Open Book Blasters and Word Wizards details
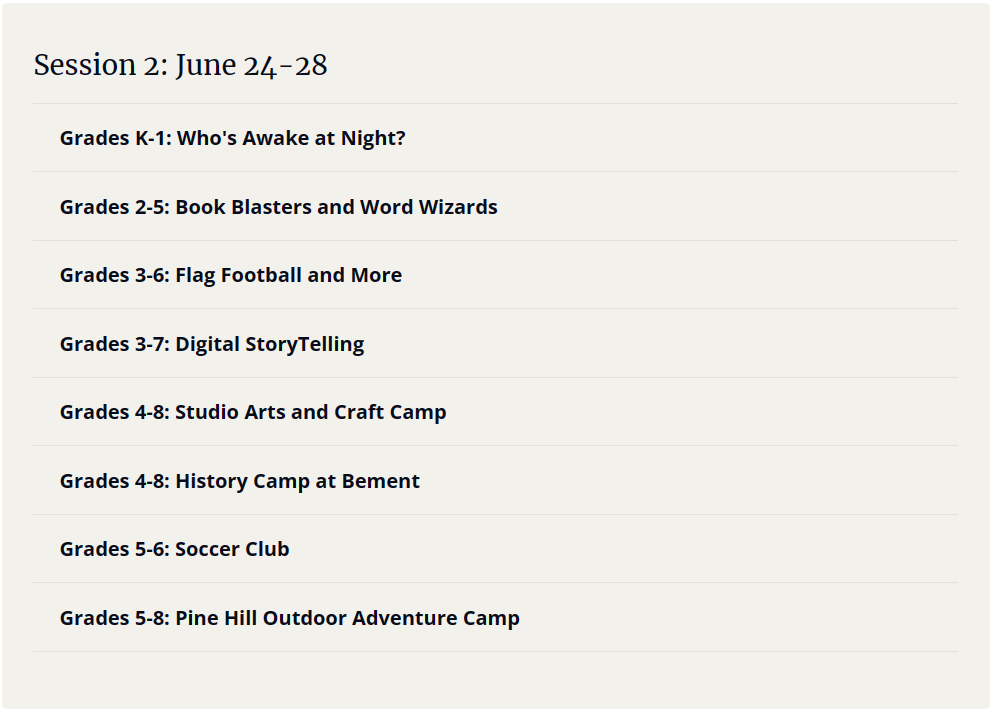The width and height of the screenshot is (993, 712). pos(495,207)
